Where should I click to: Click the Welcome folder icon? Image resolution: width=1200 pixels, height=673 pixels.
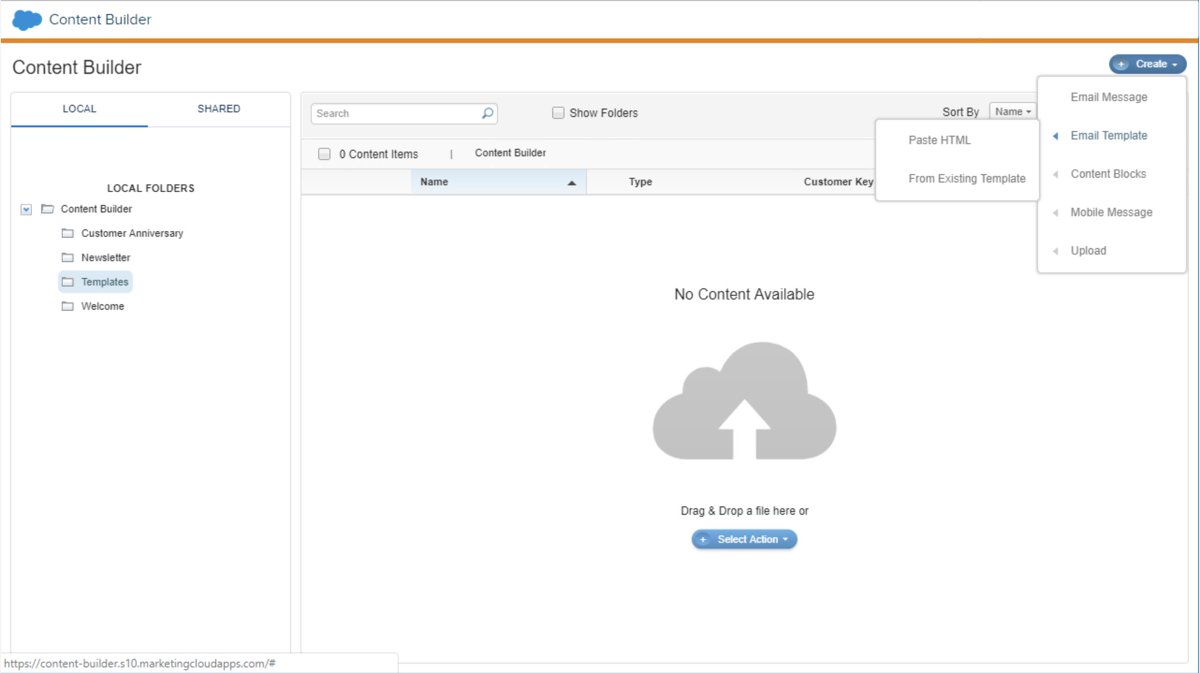(68, 306)
